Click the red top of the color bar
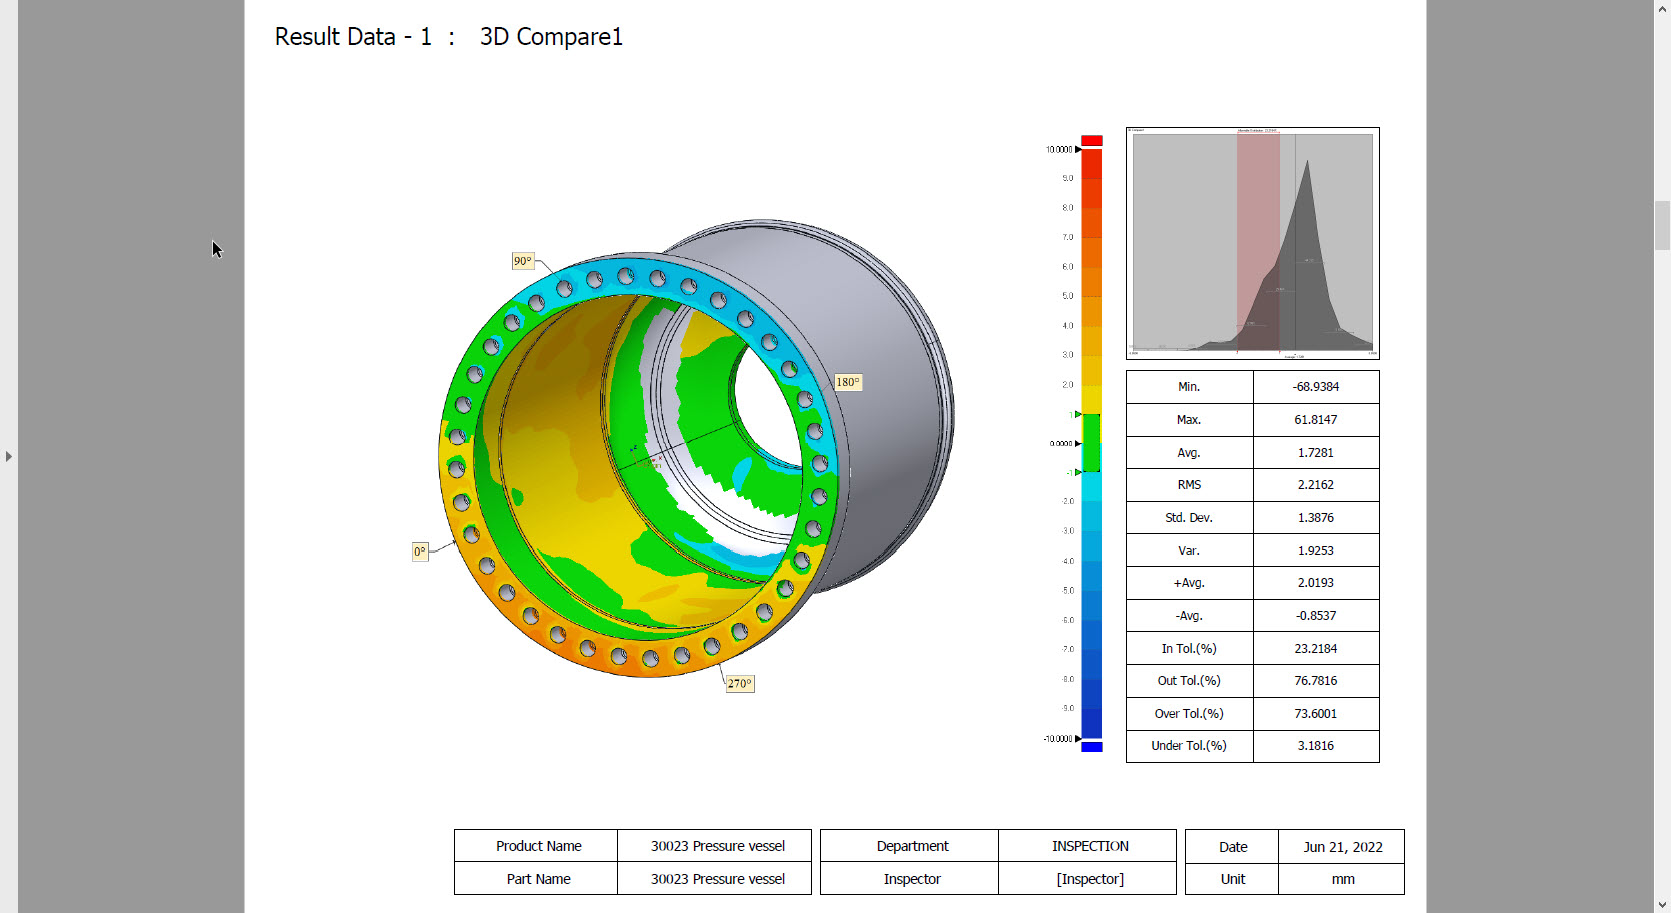 1092,140
